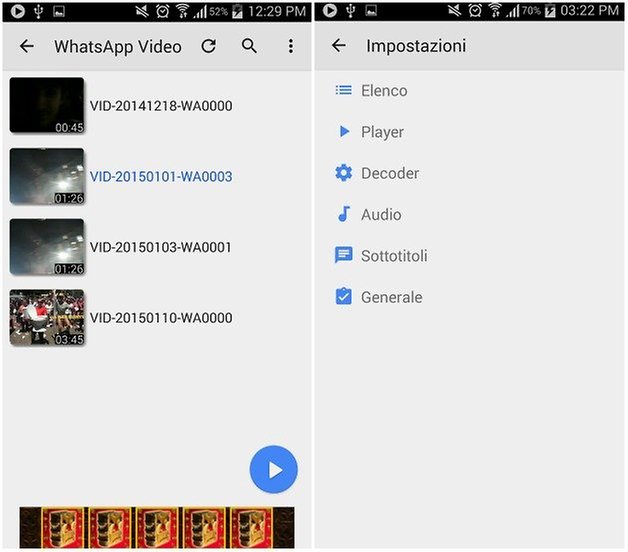Image resolution: width=628 pixels, height=552 pixels.
Task: Open the three-dot overflow menu
Action: coord(291,46)
